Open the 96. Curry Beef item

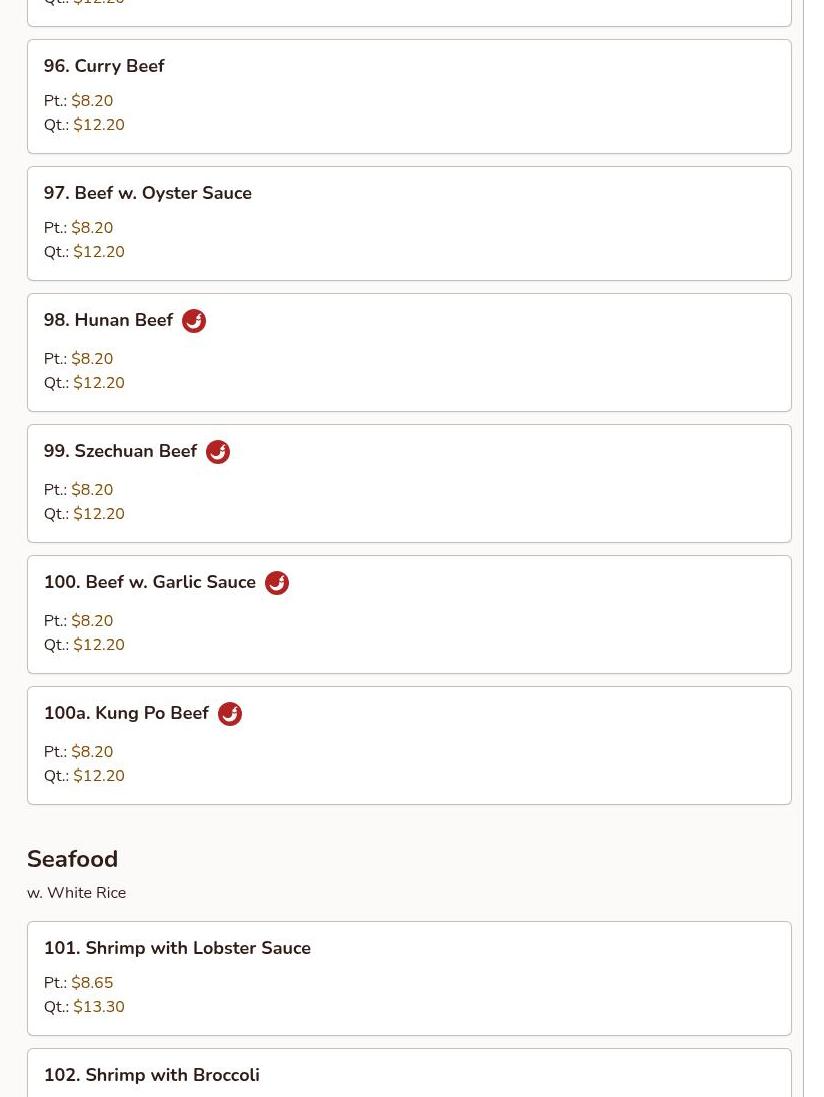click(104, 66)
